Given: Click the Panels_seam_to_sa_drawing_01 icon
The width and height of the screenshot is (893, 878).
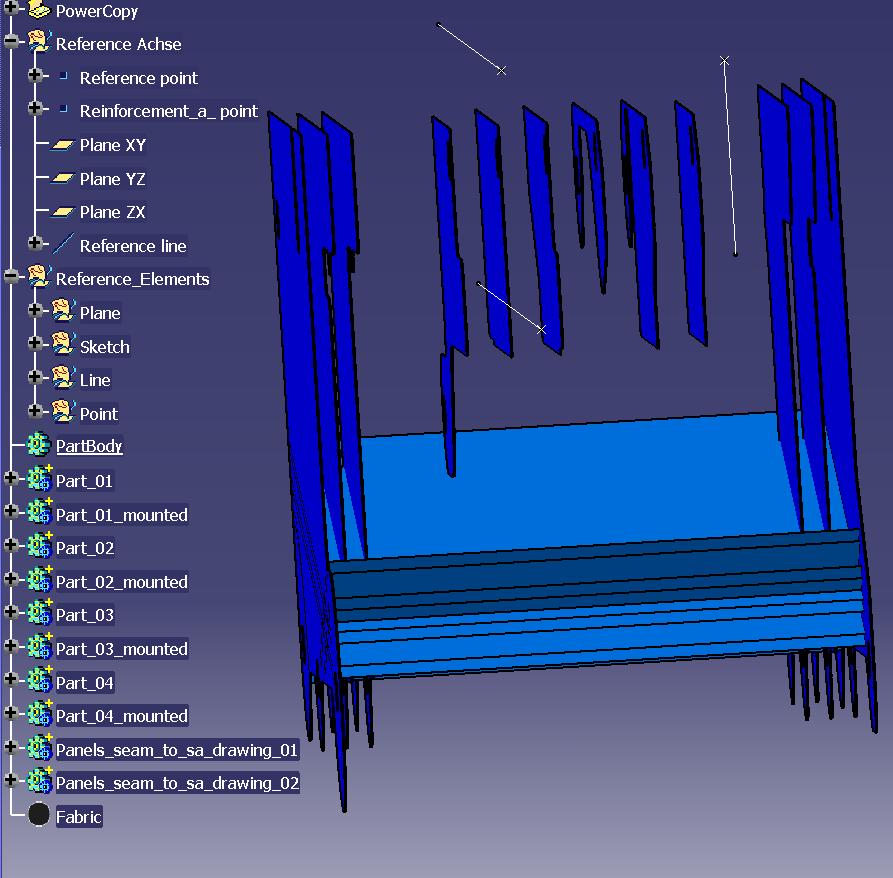Looking at the screenshot, I should tap(39, 748).
